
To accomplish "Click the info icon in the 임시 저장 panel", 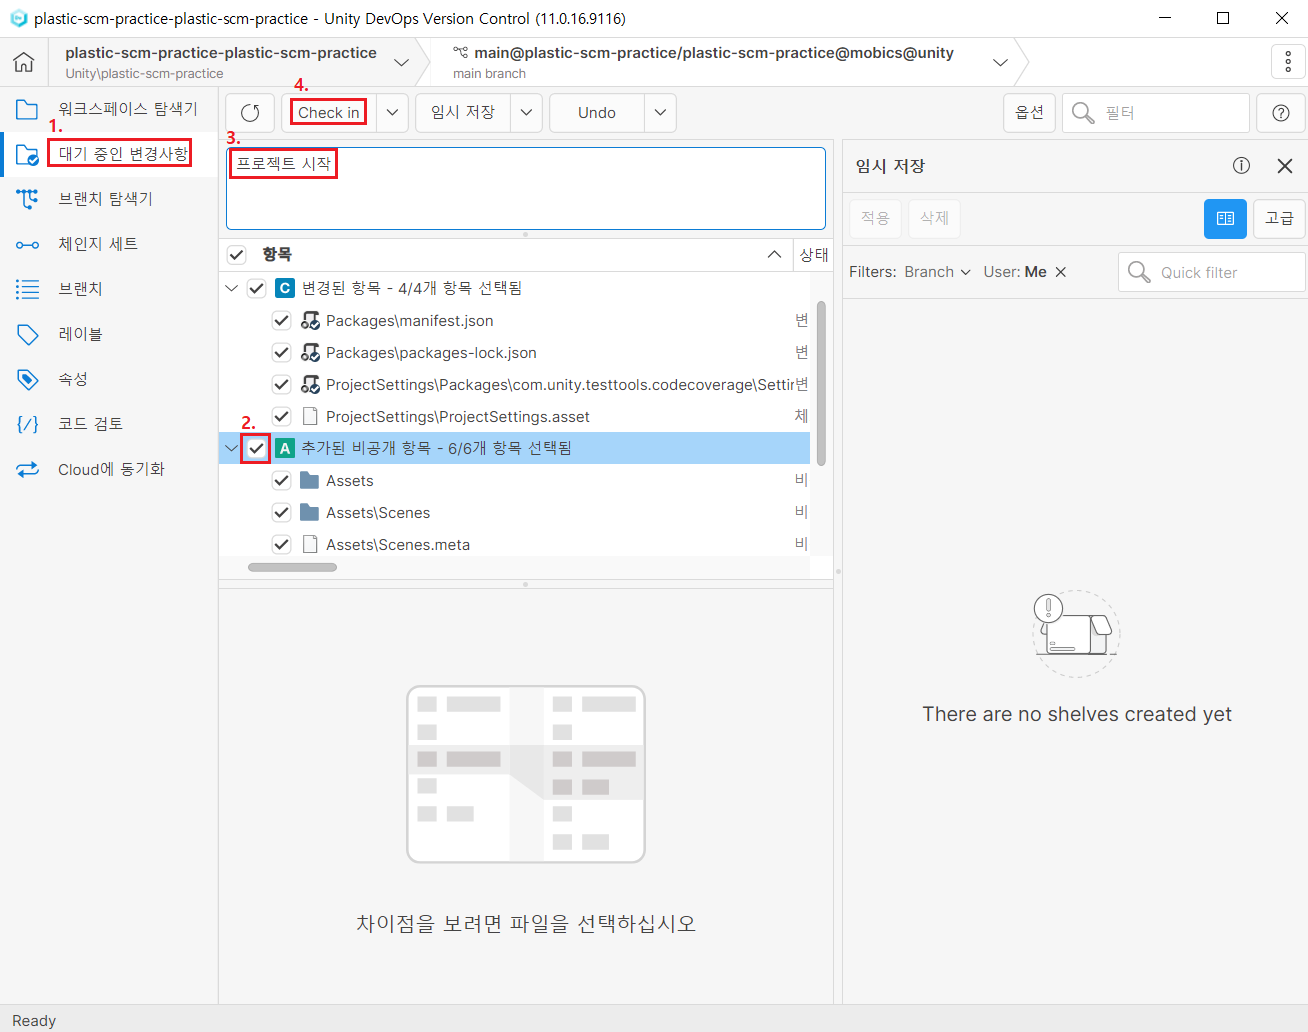I will [x=1241, y=166].
